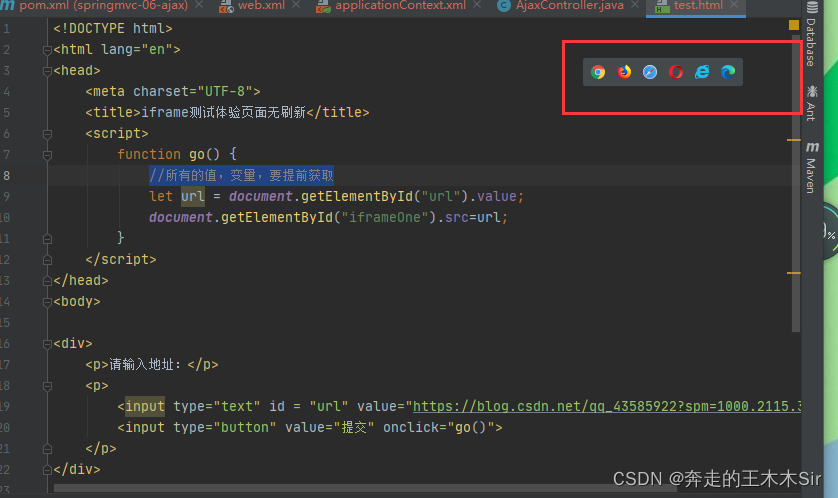This screenshot has width=838, height=498.
Task: Open page in Edge browser icon
Action: coord(728,72)
